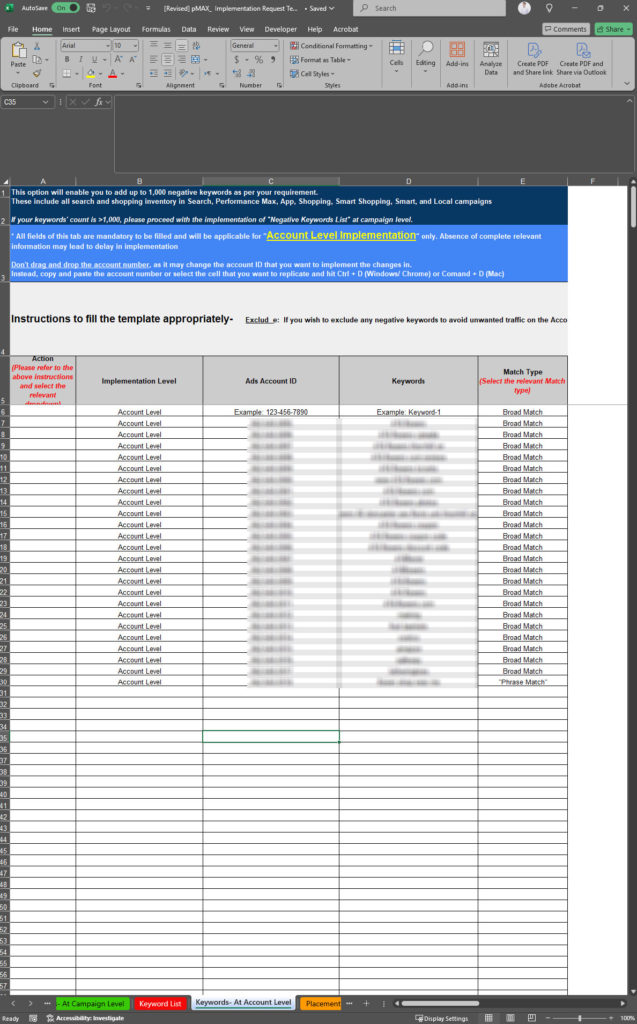This screenshot has height=1024, width=637.
Task: Open the Cells ribbon group
Action: tap(396, 54)
